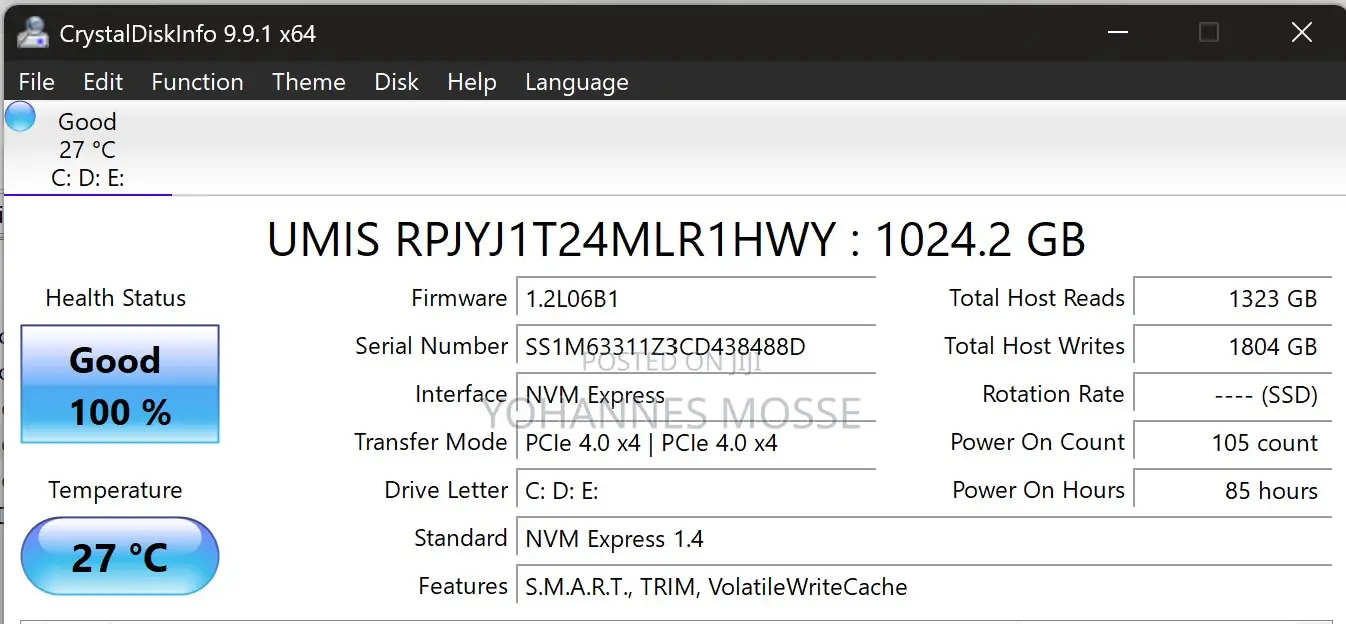Click the Temperature label
Image resolution: width=1346 pixels, height=624 pixels.
(x=116, y=490)
